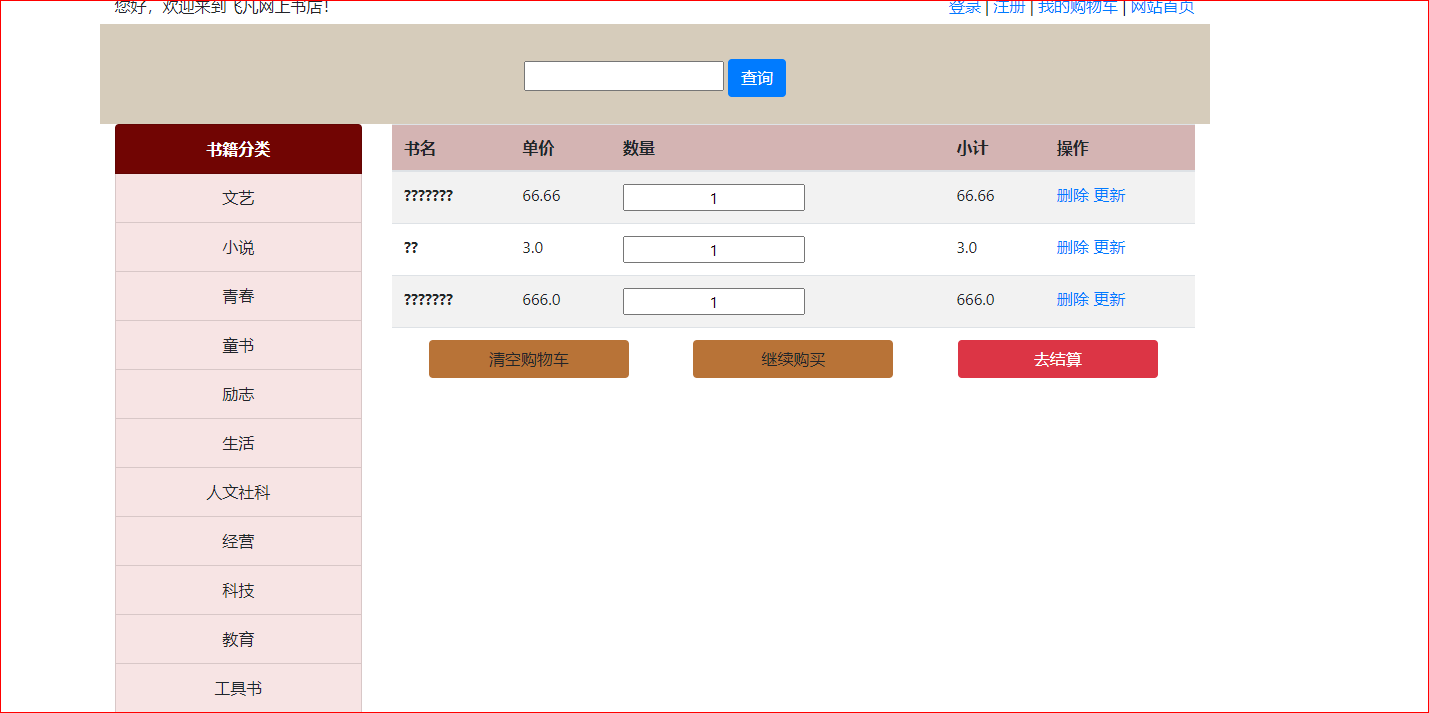Viewport: 1429px width, 713px height.
Task: Edit quantity field in the 3.0 row
Action: coord(714,250)
